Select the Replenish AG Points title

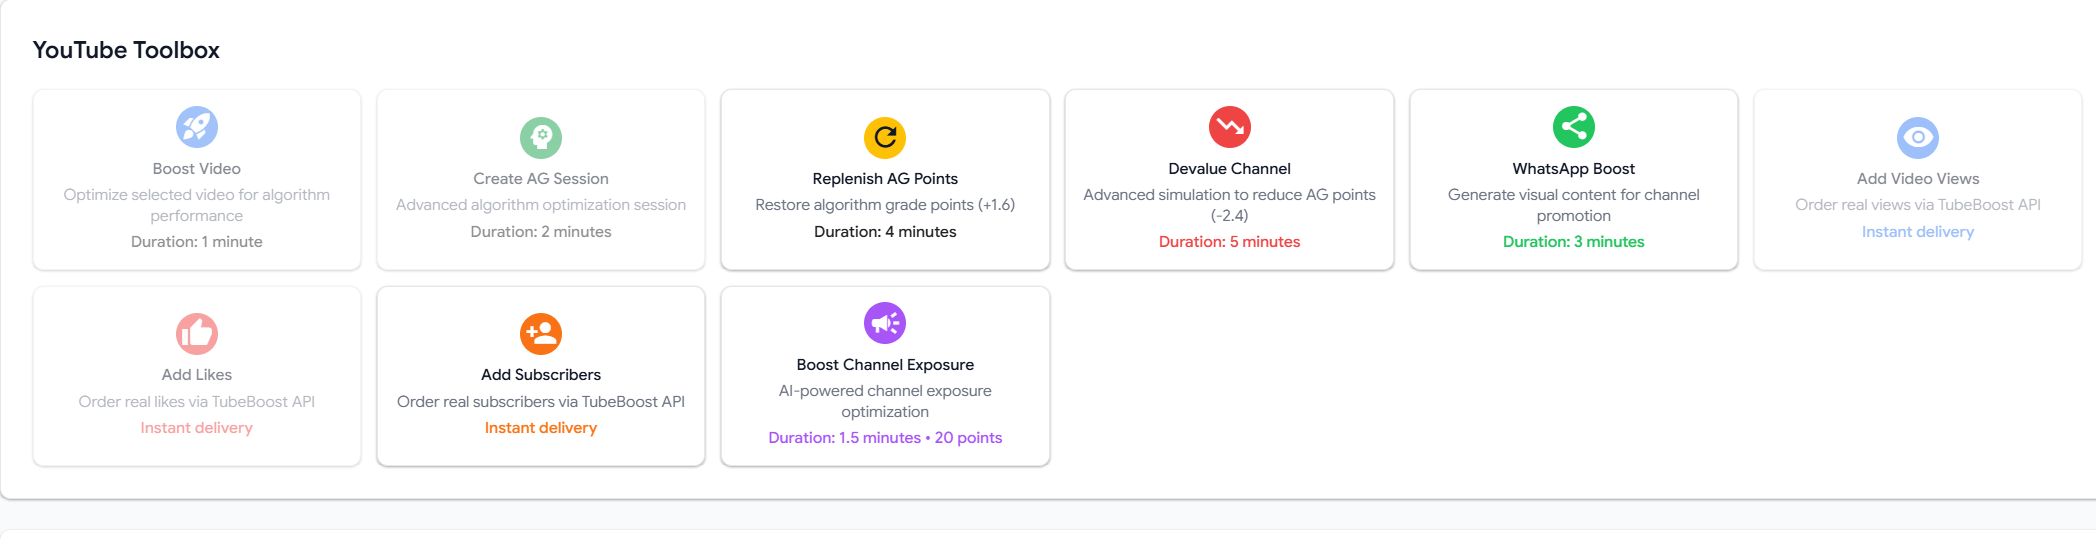(x=885, y=179)
